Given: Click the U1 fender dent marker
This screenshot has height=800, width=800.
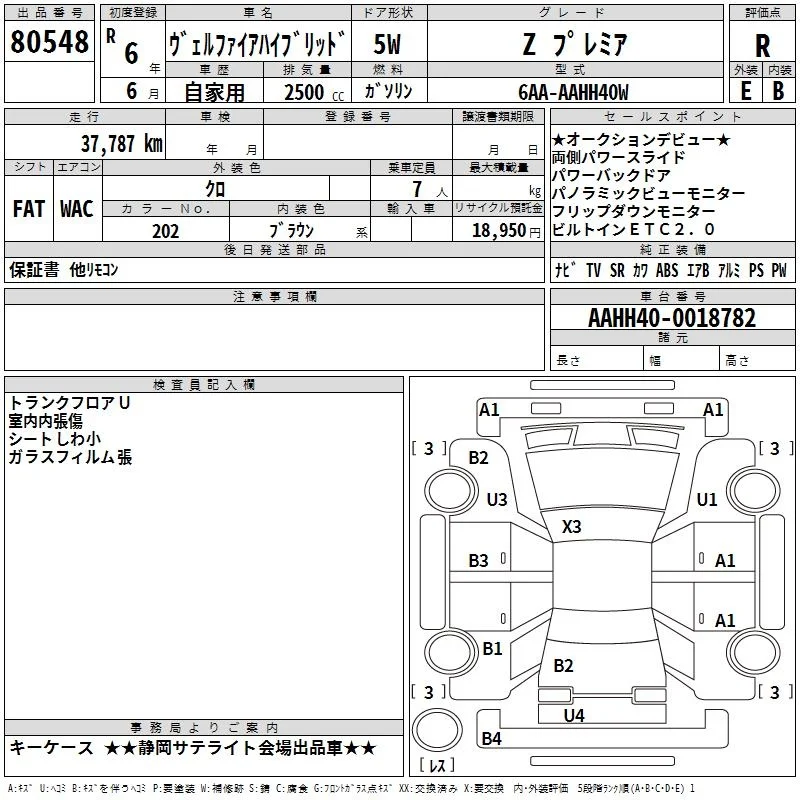Looking at the screenshot, I should 707,499.
